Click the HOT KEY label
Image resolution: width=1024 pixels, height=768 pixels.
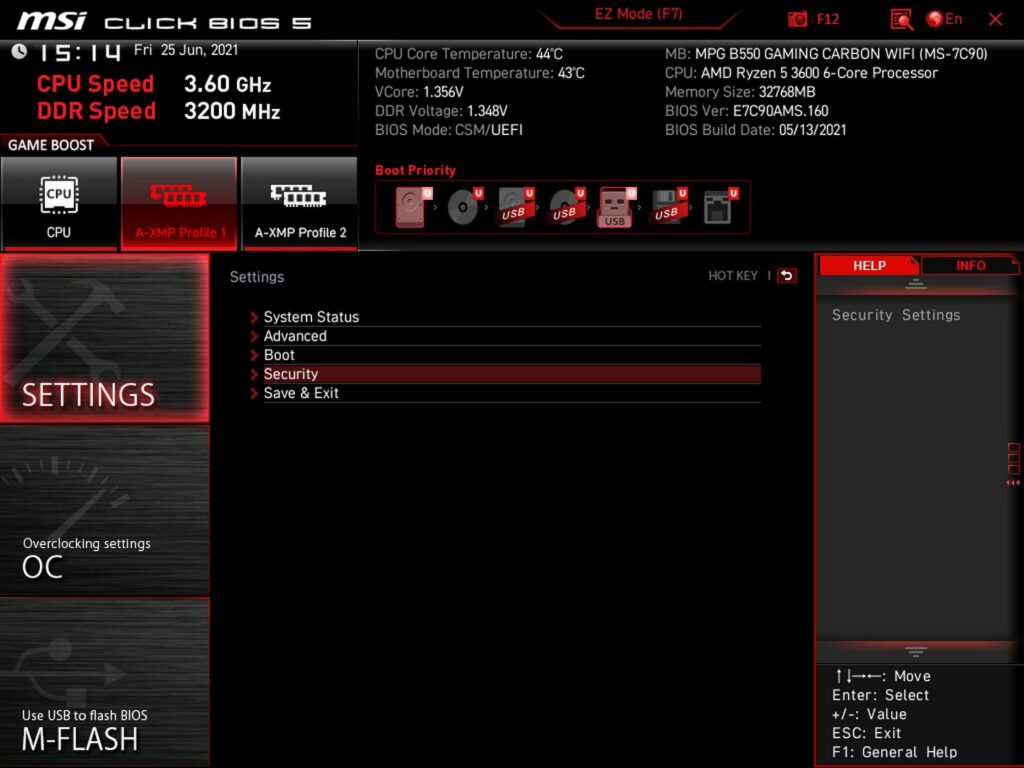(x=733, y=276)
